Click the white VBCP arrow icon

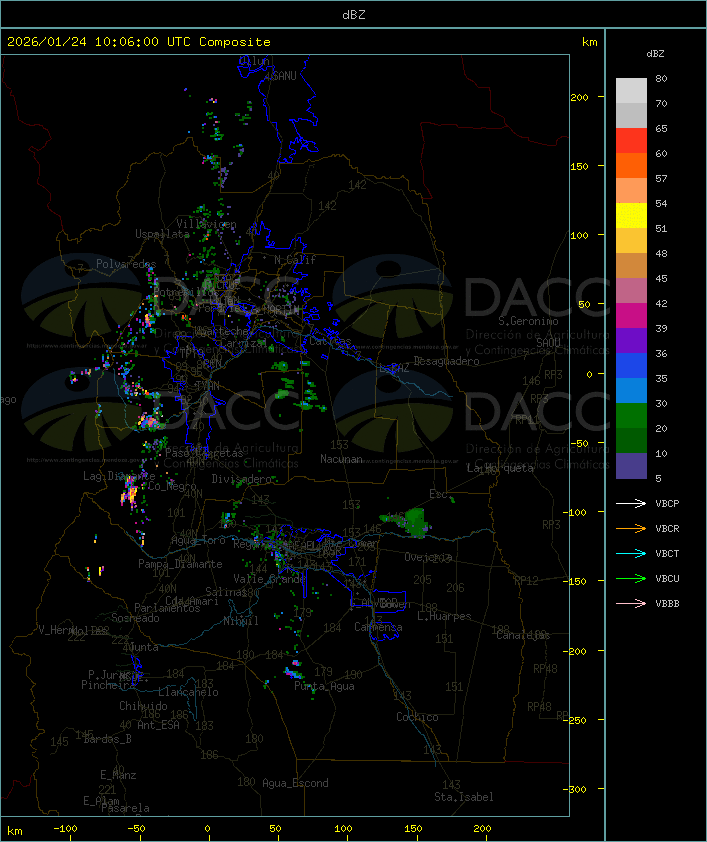click(x=631, y=504)
